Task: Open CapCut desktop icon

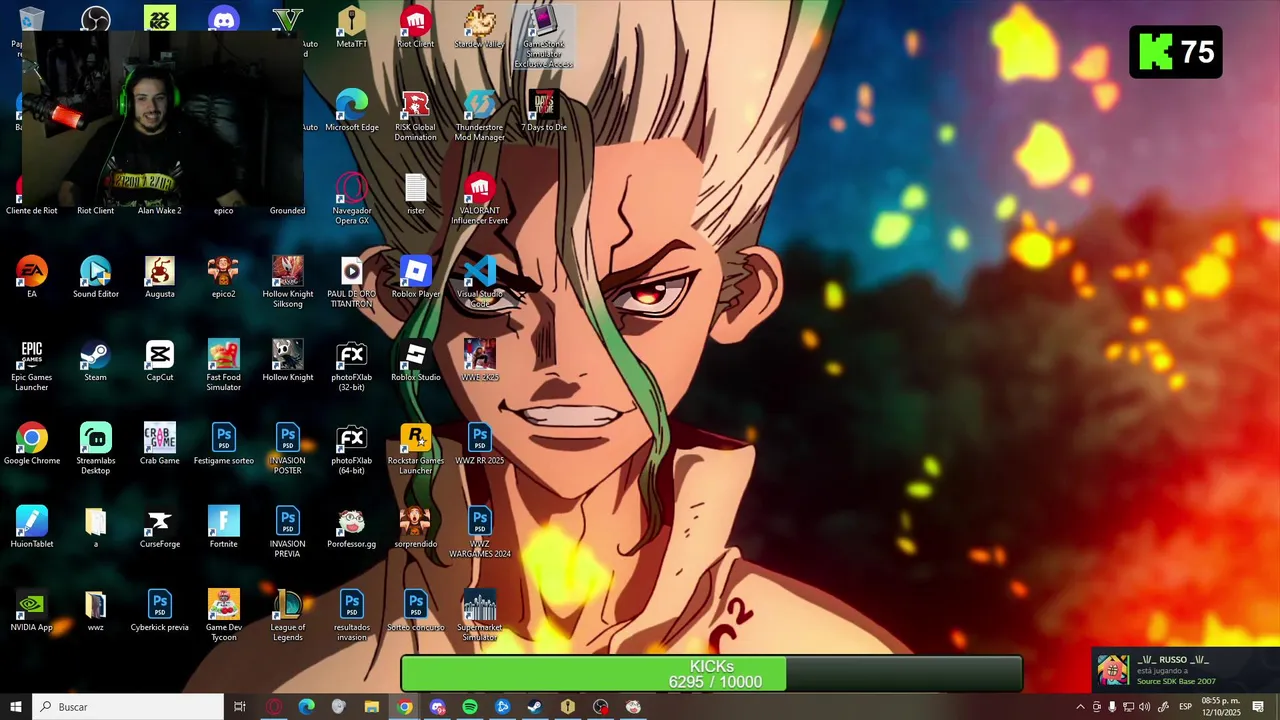Action: click(x=160, y=361)
